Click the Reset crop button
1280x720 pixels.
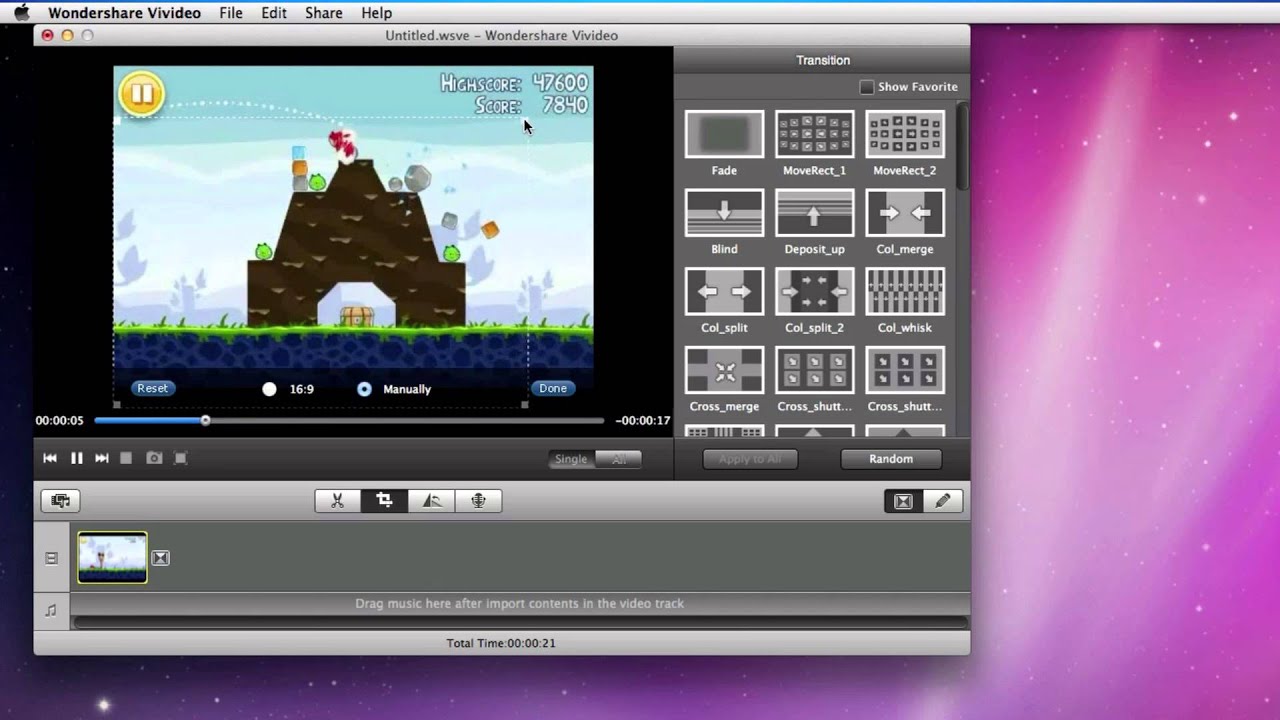click(152, 388)
